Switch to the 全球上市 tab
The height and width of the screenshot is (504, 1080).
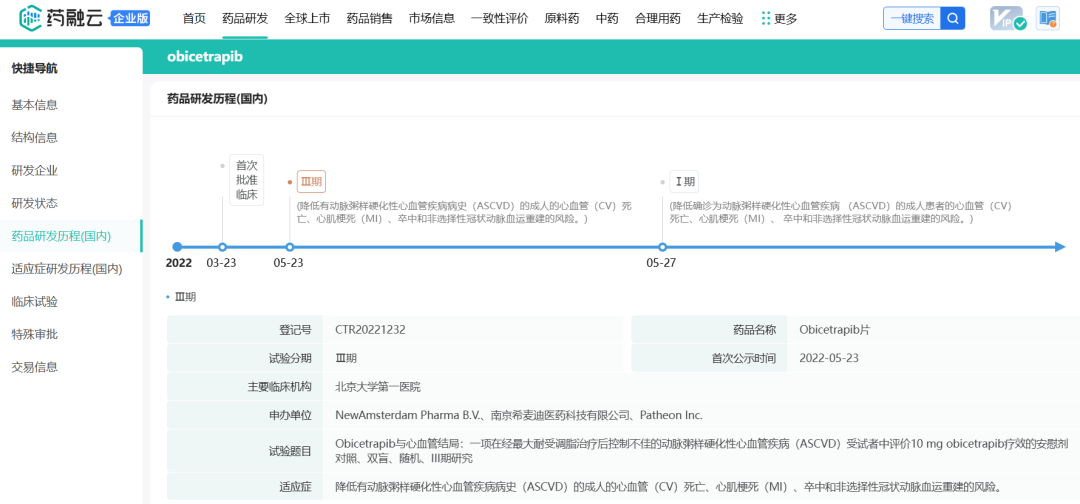point(307,18)
